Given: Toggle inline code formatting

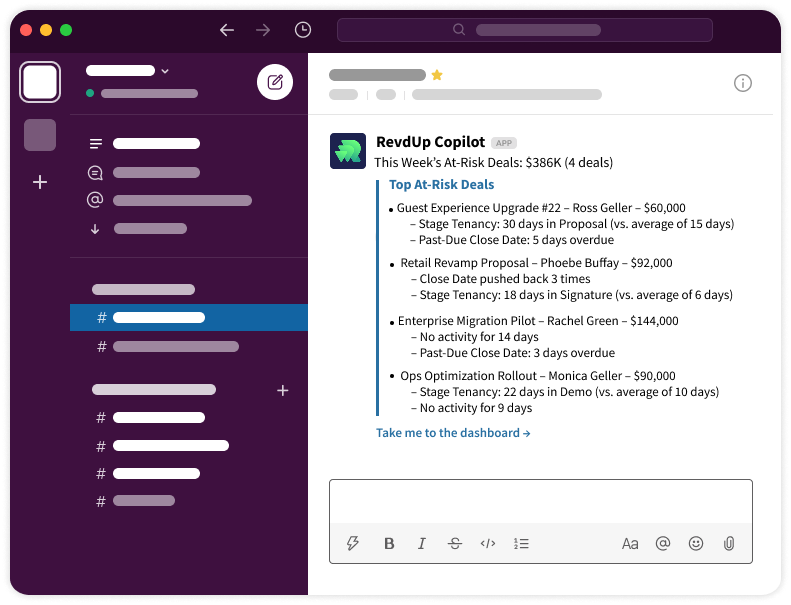Looking at the screenshot, I should [x=488, y=543].
